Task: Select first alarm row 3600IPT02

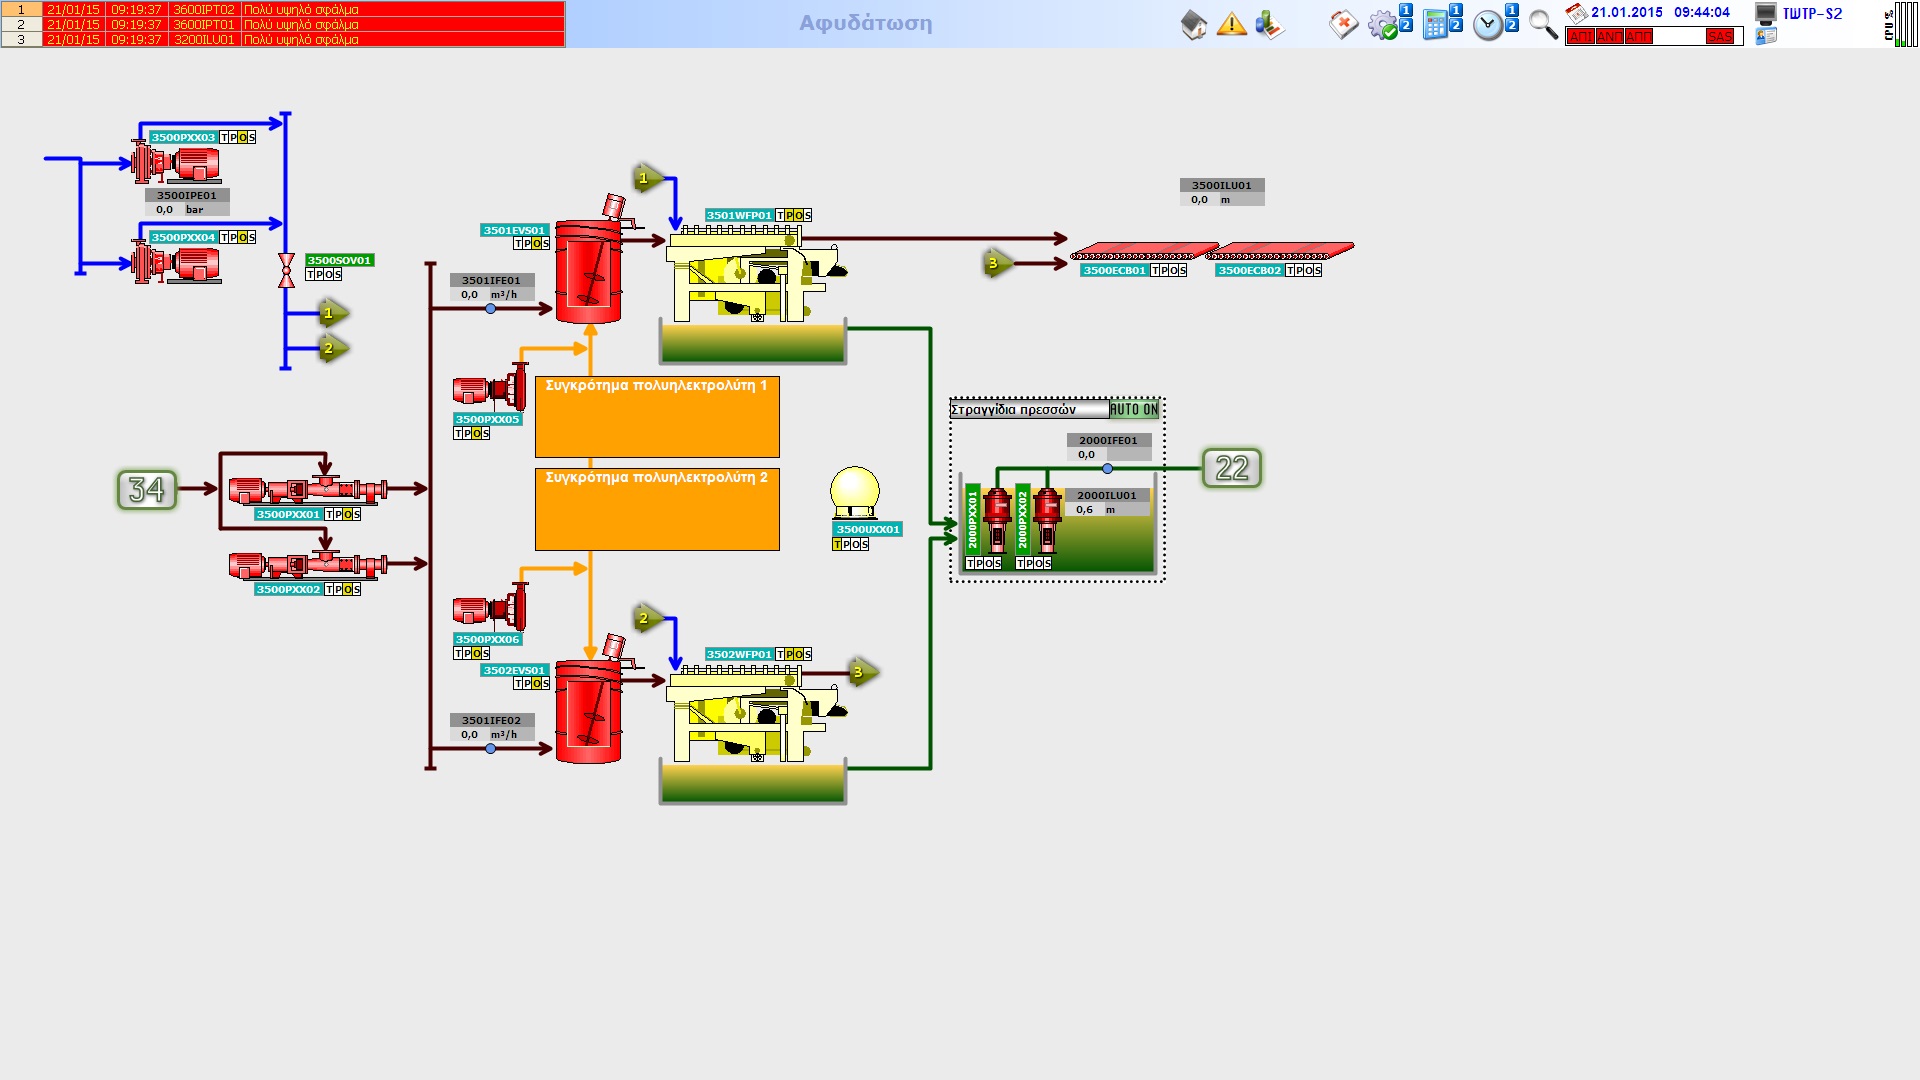Action: point(204,9)
